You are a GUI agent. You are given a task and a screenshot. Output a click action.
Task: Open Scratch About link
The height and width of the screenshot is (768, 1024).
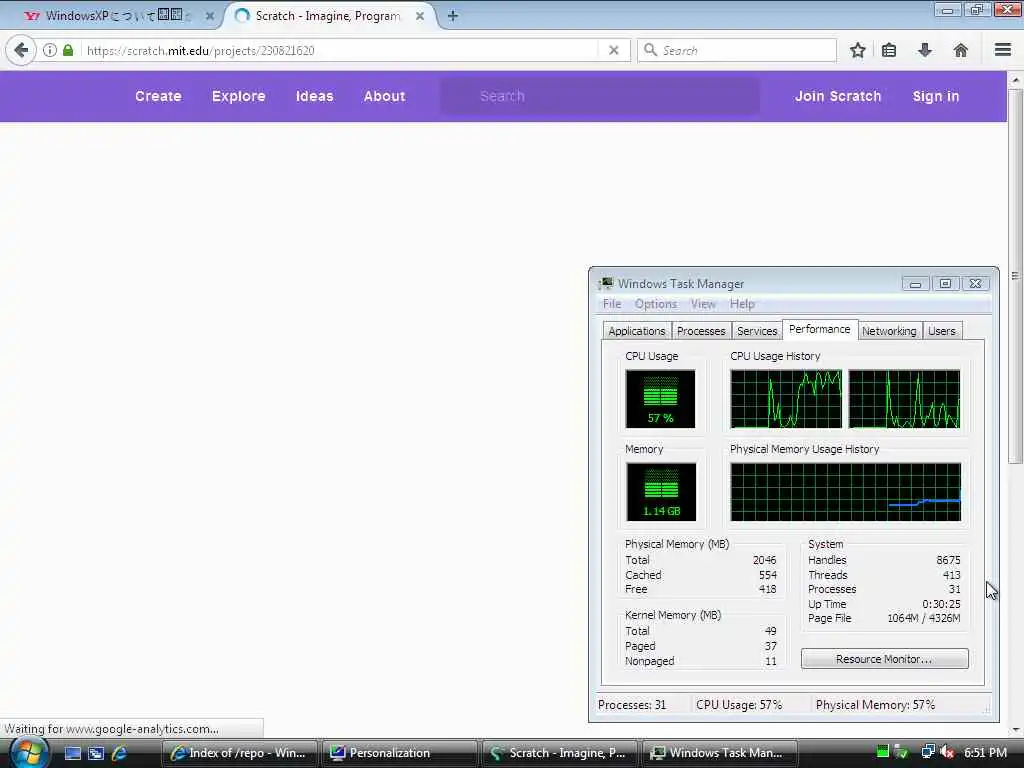pyautogui.click(x=384, y=96)
